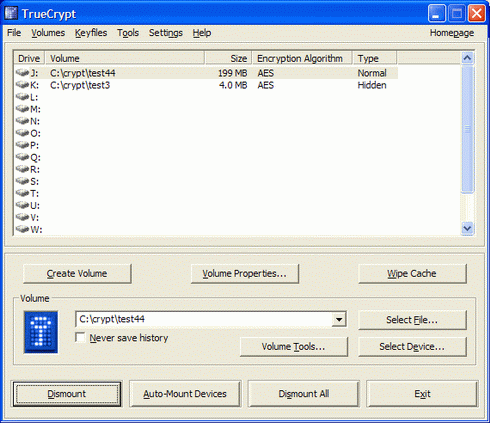This screenshot has height=423, width=490.
Task: Choose the P: drive slot icon
Action: pyautogui.click(x=22, y=145)
